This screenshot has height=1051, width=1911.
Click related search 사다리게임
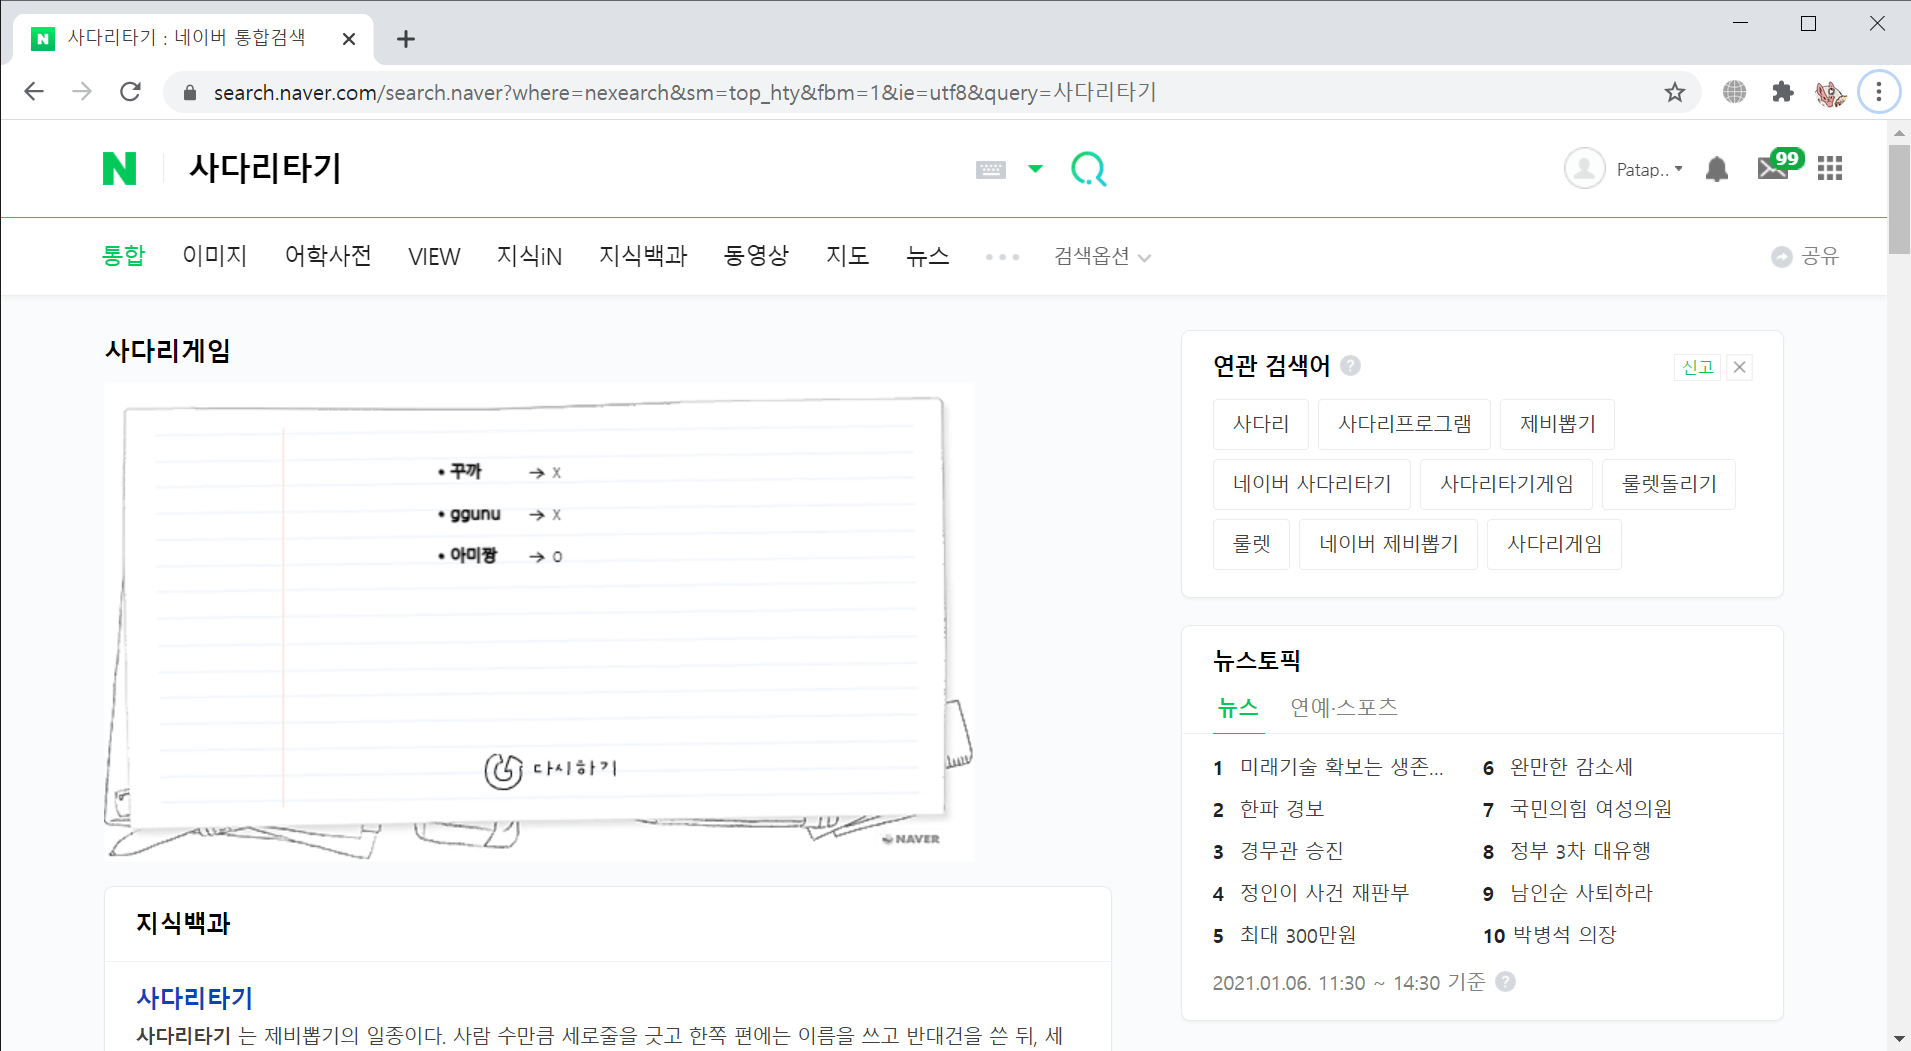coord(1554,544)
